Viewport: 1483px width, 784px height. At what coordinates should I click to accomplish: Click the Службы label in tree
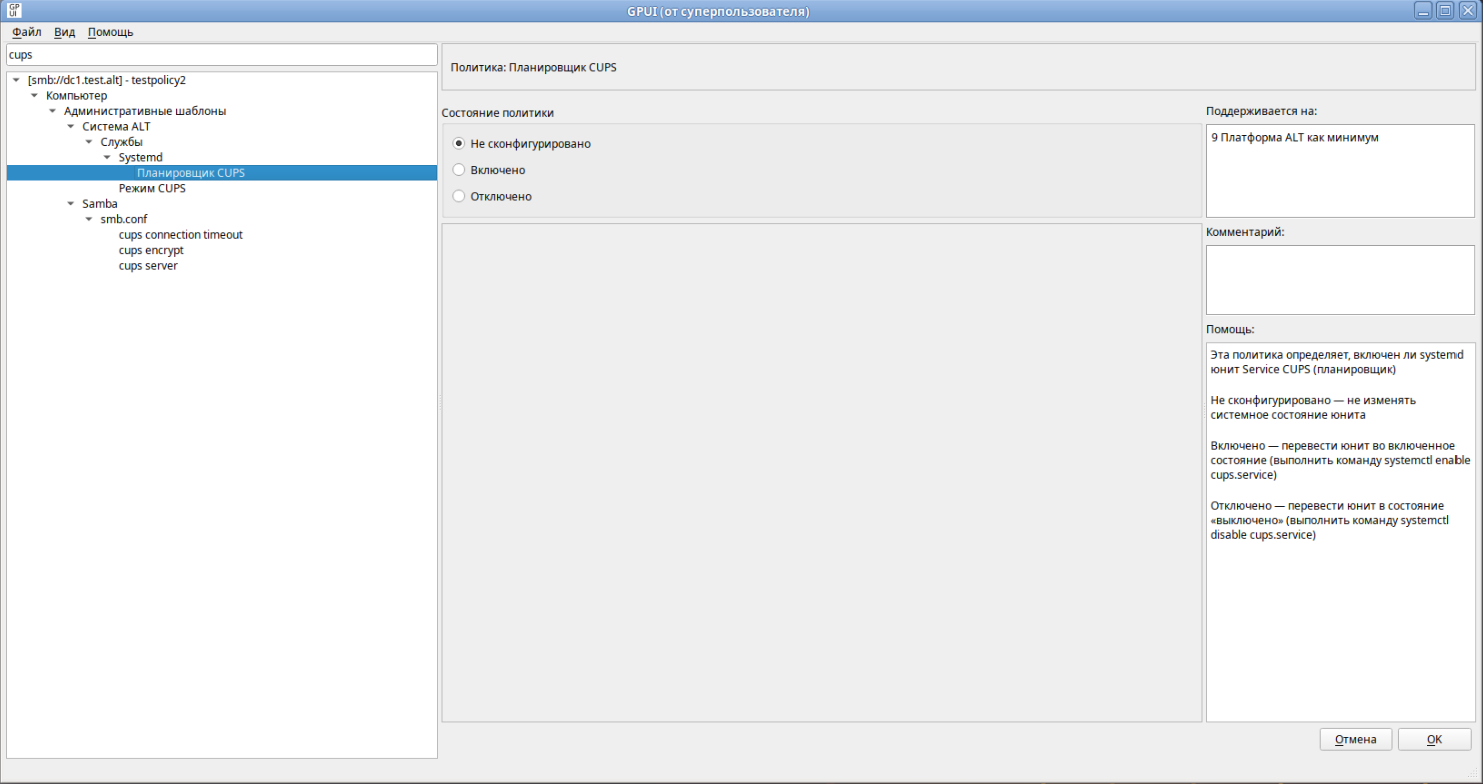tap(121, 142)
